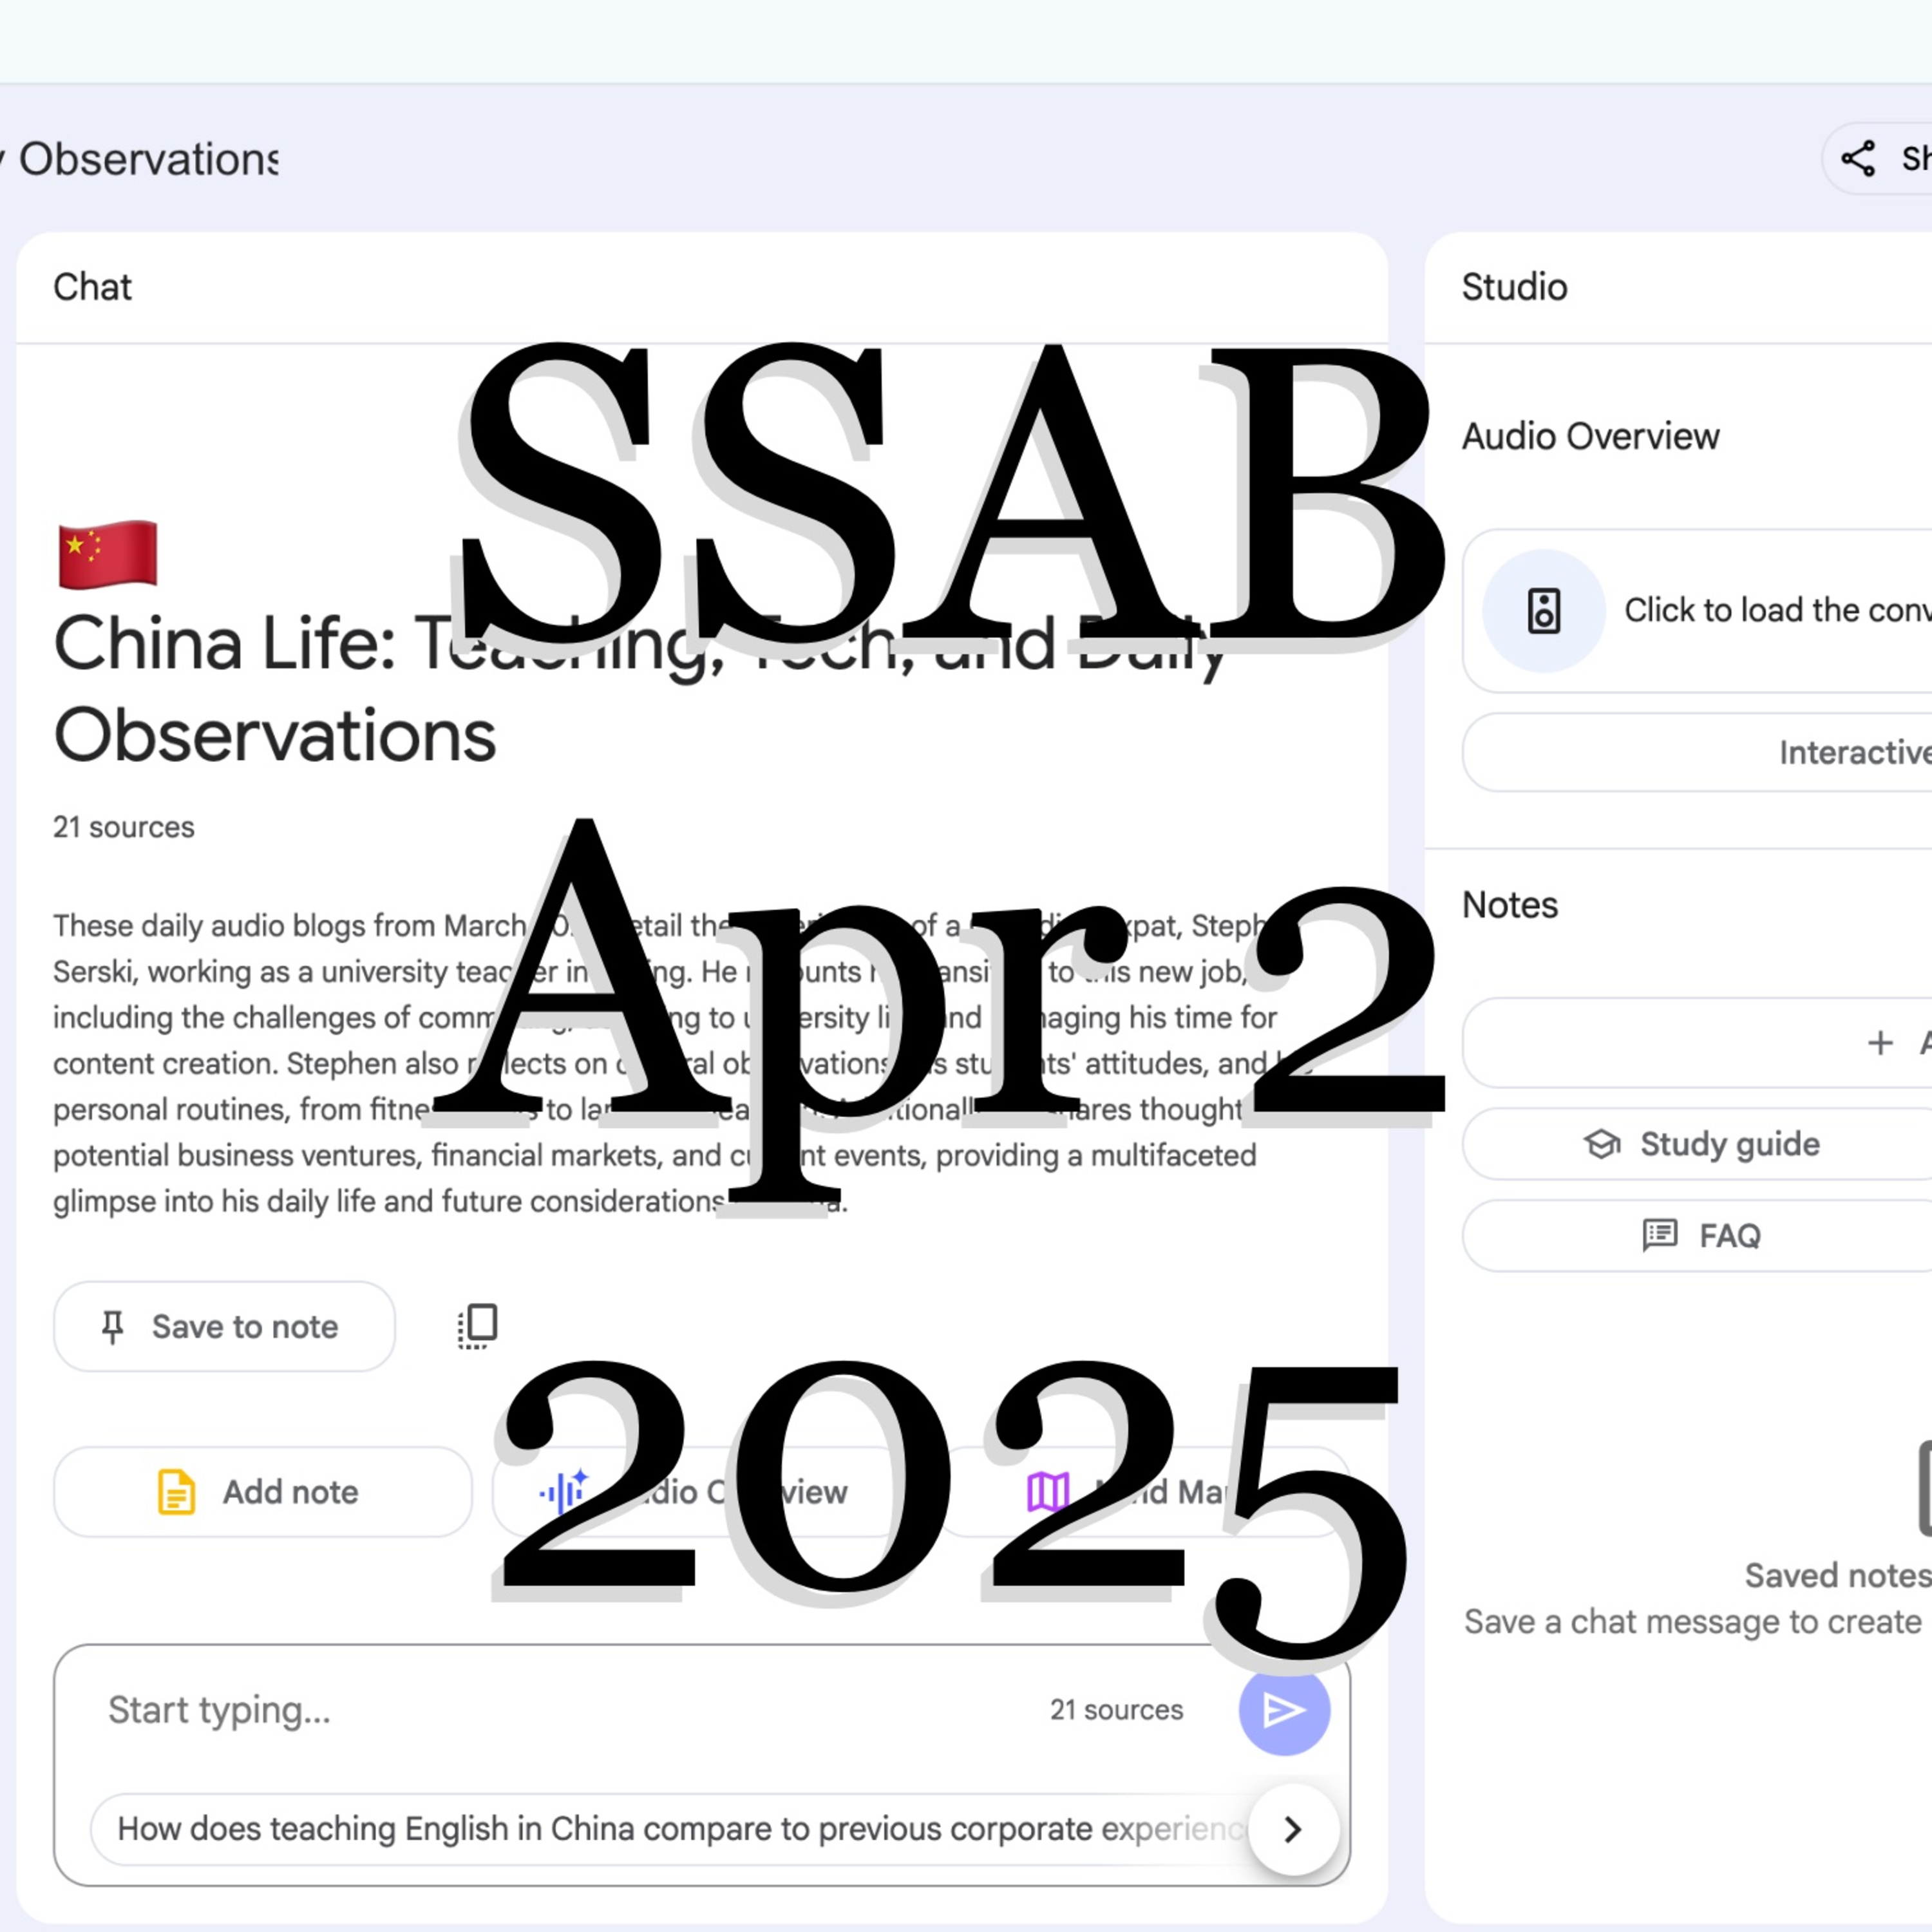This screenshot has width=1932, height=1932.
Task: Click the speaker icon in Audio Overview
Action: coord(1543,611)
